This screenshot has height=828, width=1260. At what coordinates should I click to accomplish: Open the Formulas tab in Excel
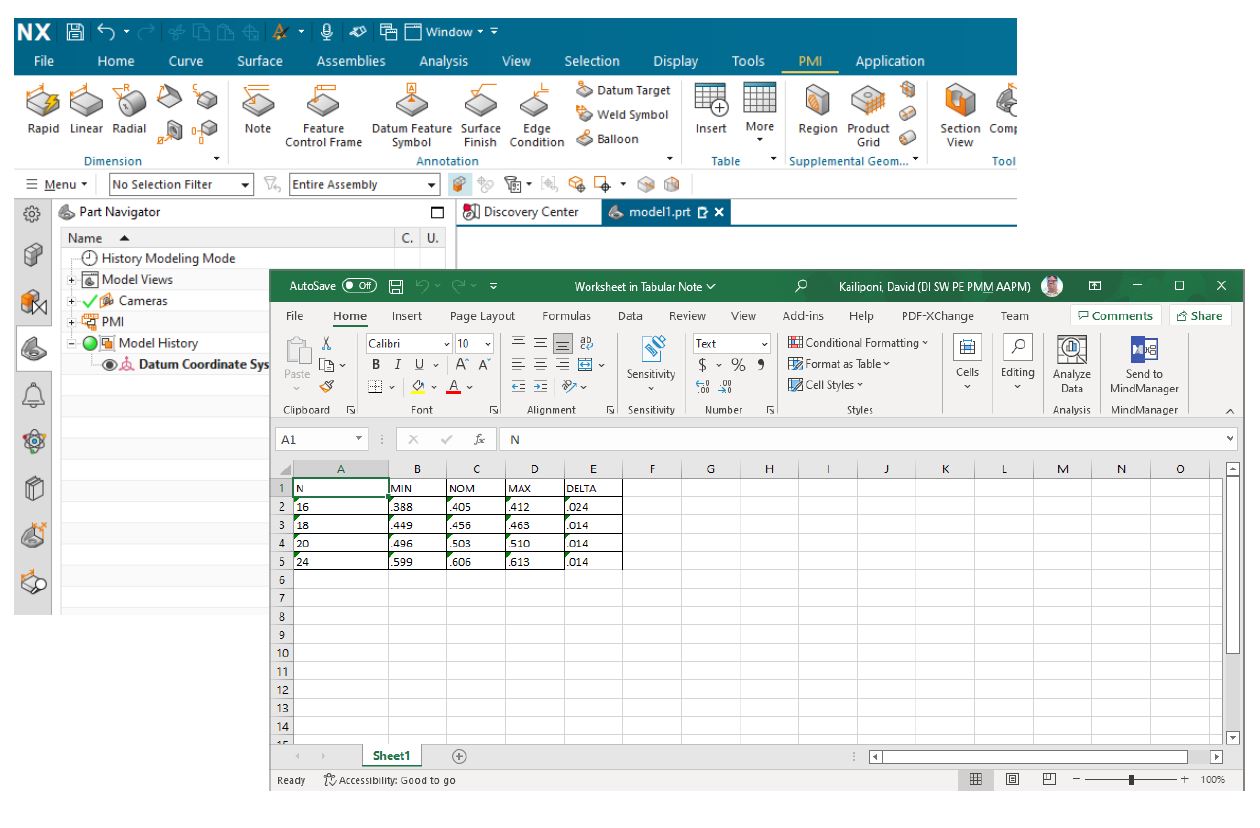pos(566,316)
